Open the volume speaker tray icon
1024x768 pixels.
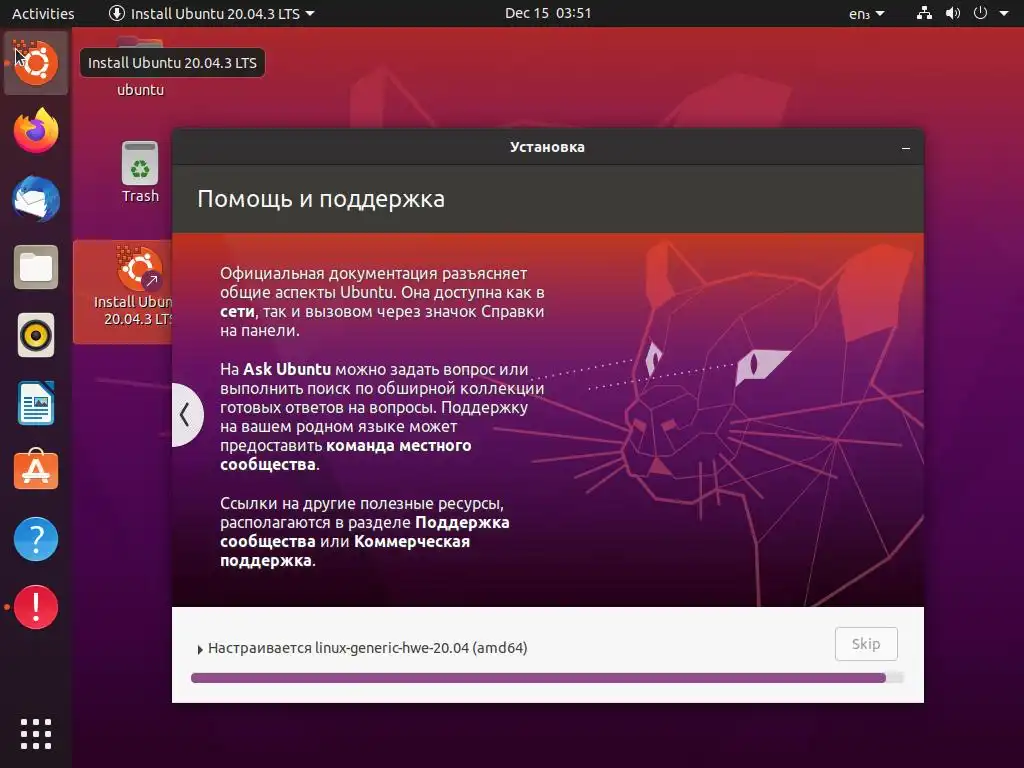click(x=953, y=13)
